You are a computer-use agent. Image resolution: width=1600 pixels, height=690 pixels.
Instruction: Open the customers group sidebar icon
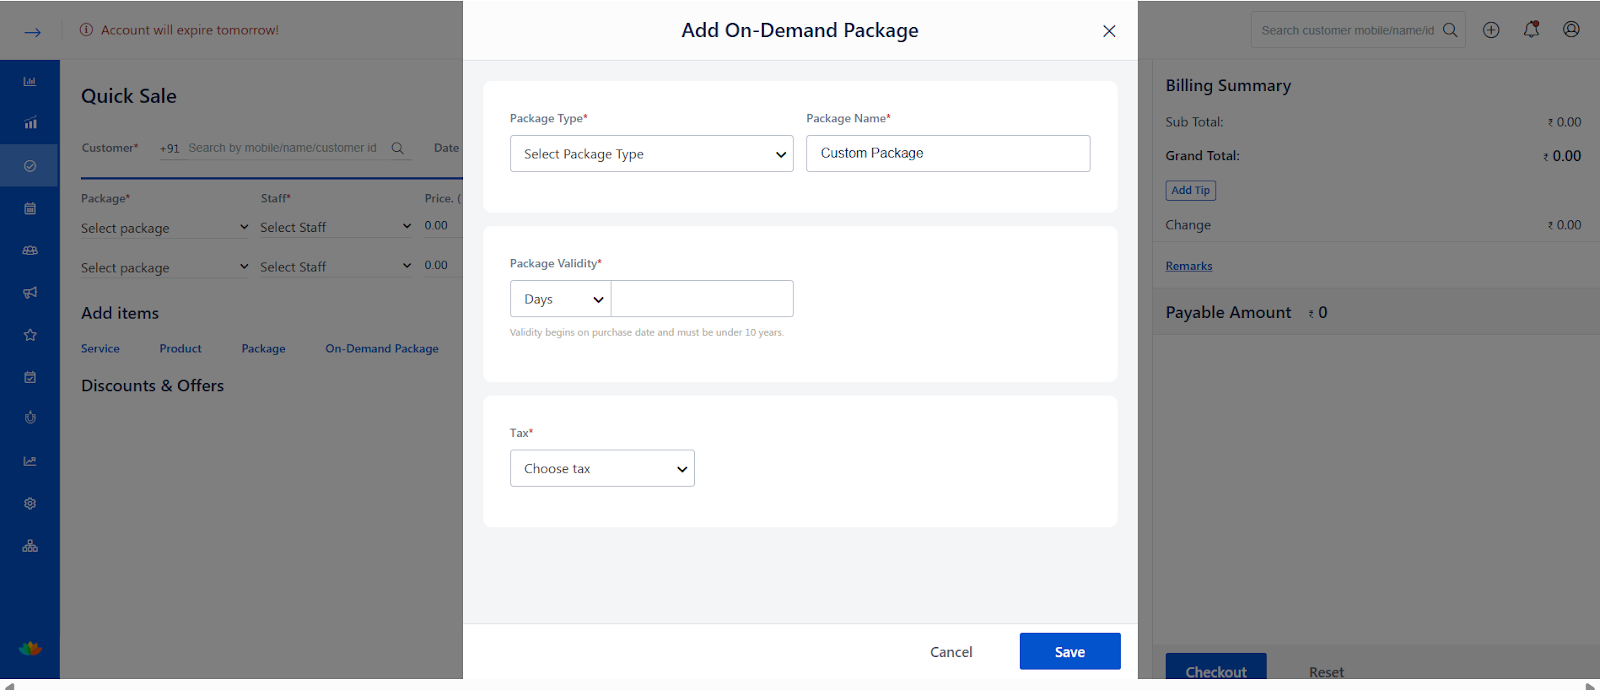coord(30,250)
